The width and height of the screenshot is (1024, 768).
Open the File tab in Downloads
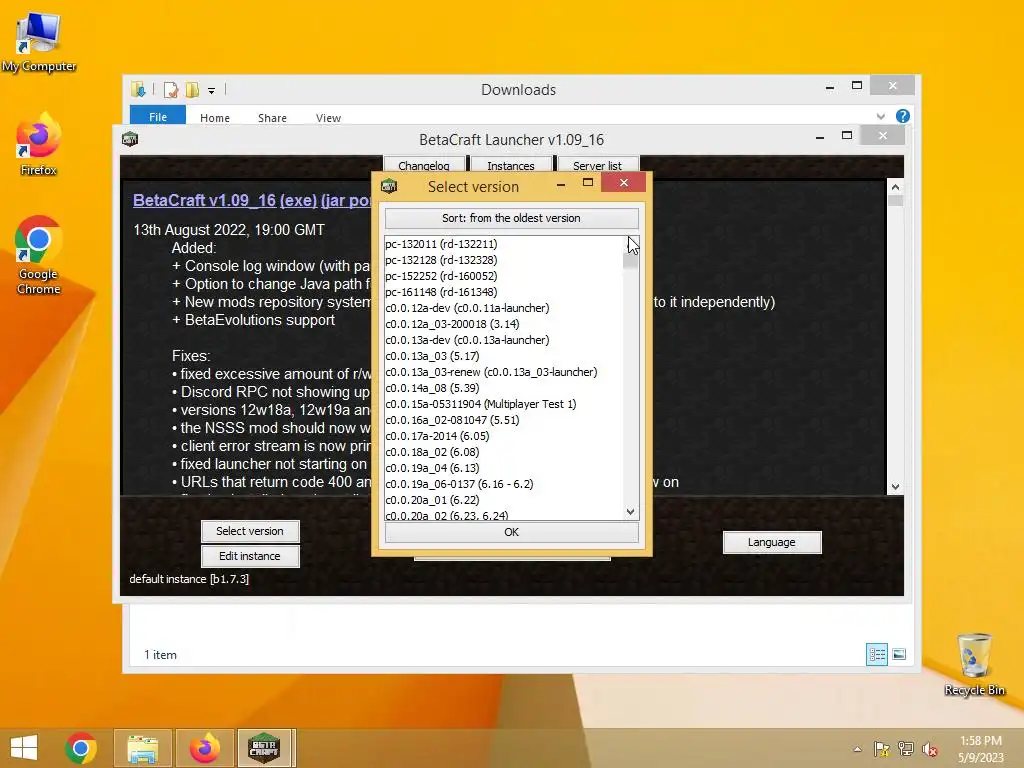pyautogui.click(x=158, y=116)
